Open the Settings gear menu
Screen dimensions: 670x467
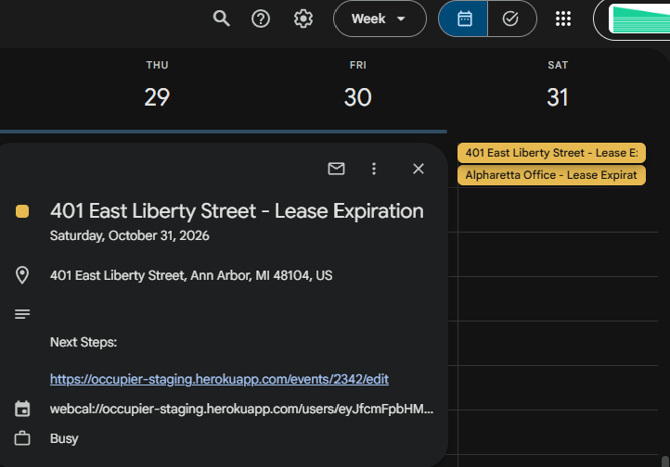point(303,19)
